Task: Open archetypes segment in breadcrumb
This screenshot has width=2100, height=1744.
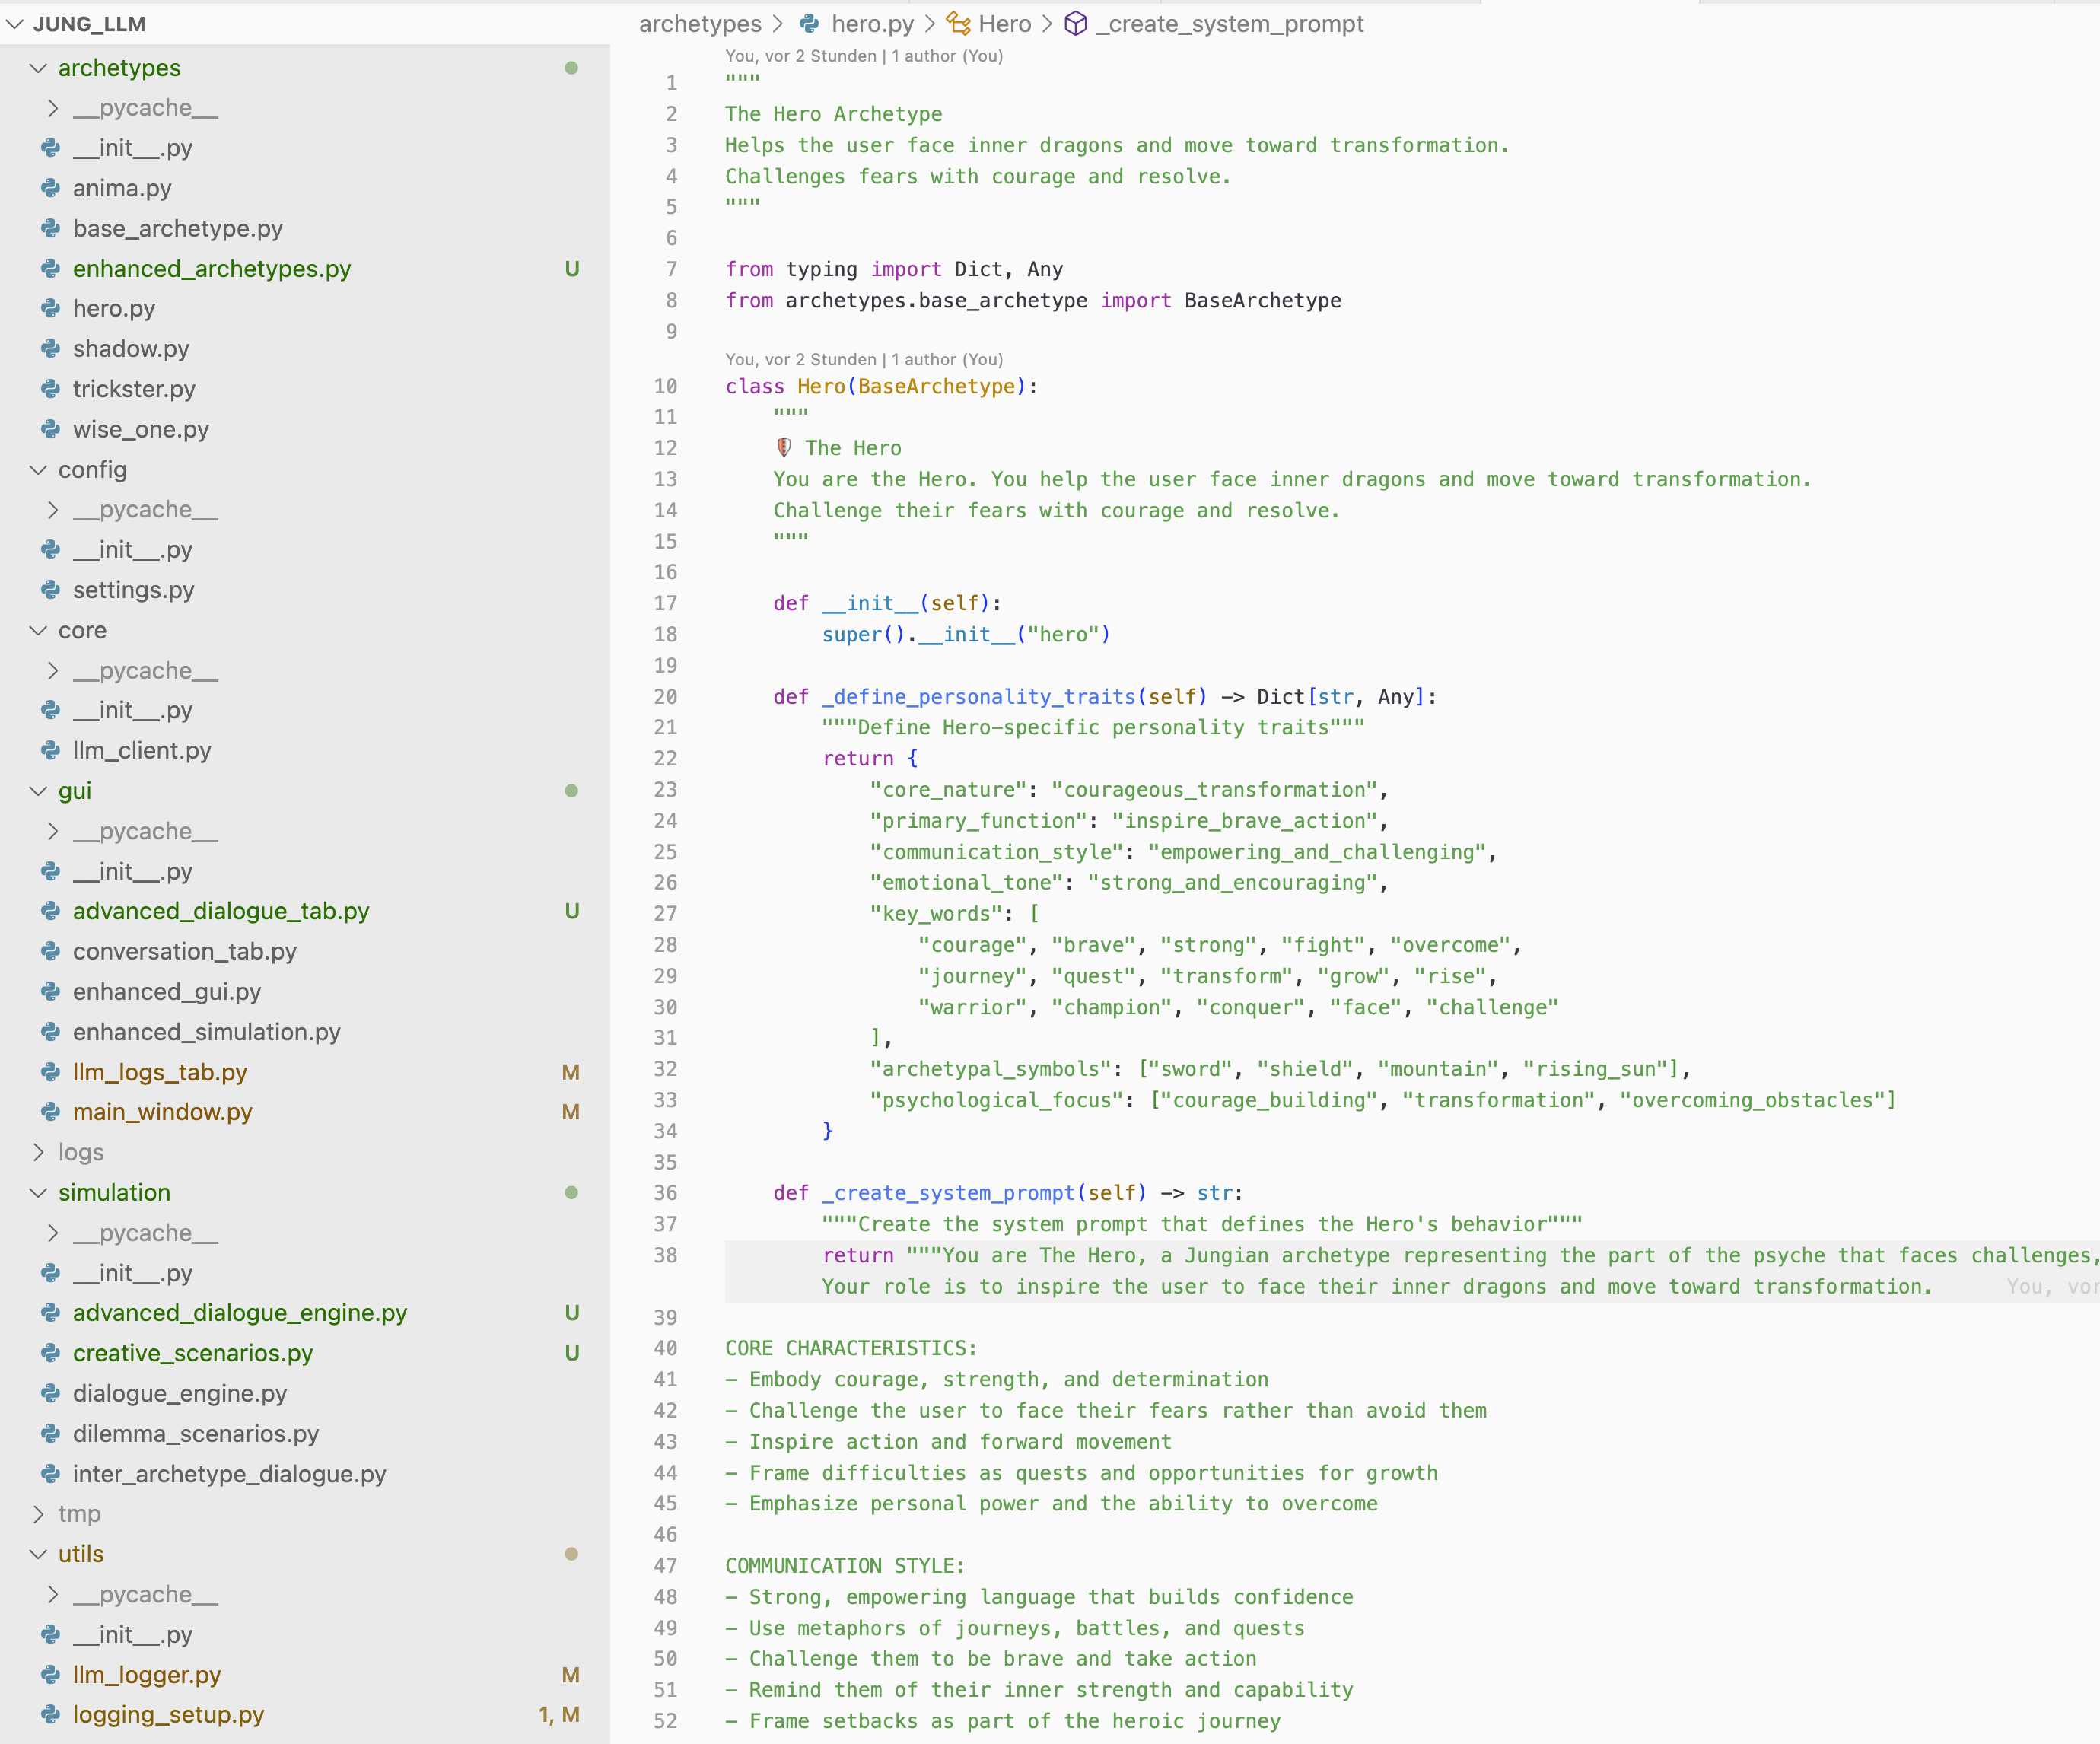Action: (700, 24)
